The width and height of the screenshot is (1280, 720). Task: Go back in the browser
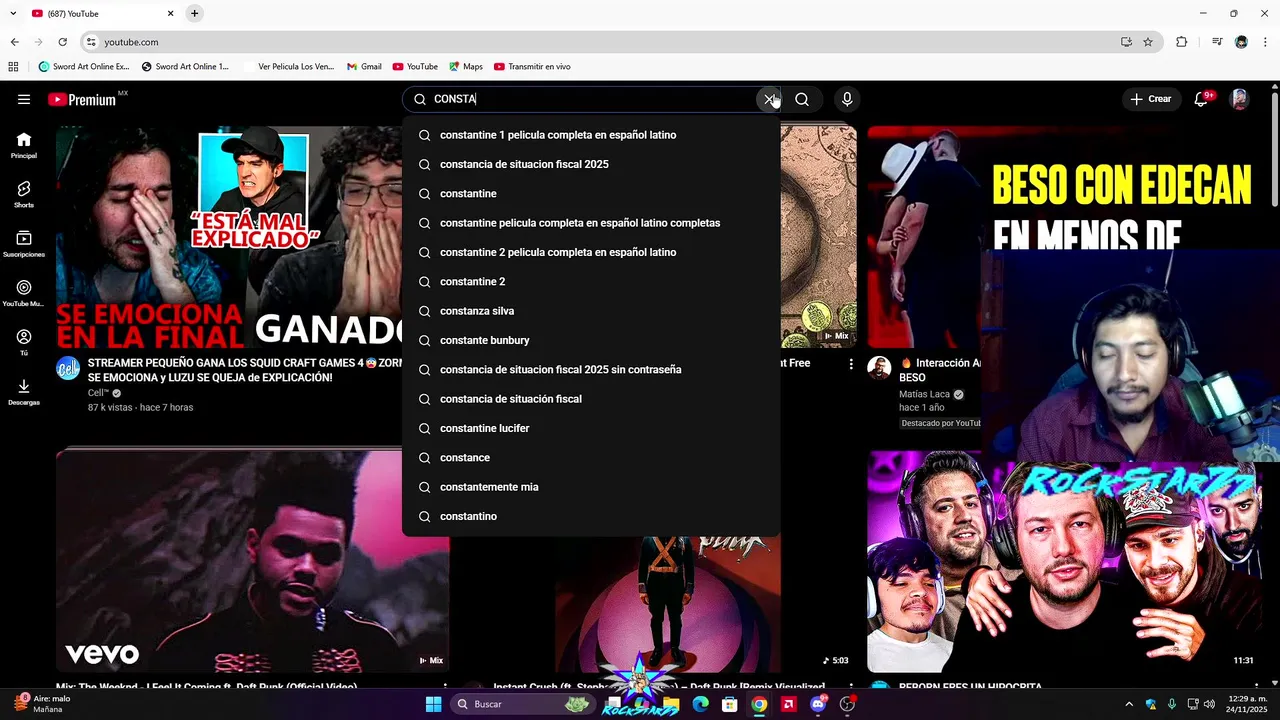pos(14,42)
